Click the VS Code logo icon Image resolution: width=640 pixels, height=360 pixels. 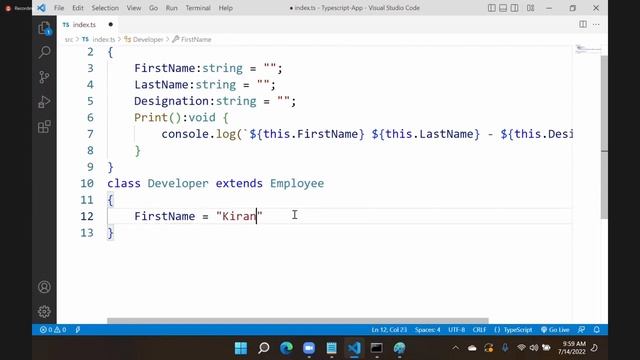(42, 8)
